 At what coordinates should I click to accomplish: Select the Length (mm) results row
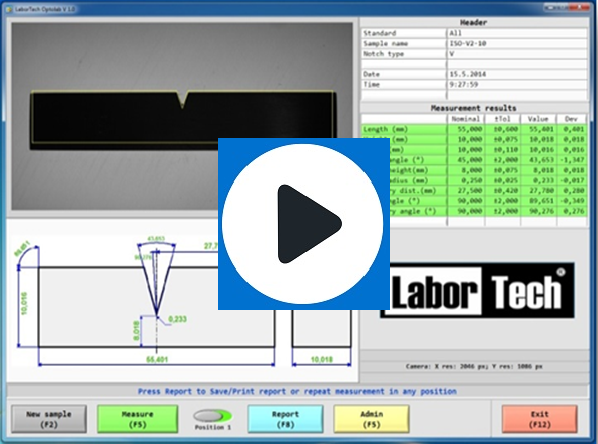tap(474, 129)
